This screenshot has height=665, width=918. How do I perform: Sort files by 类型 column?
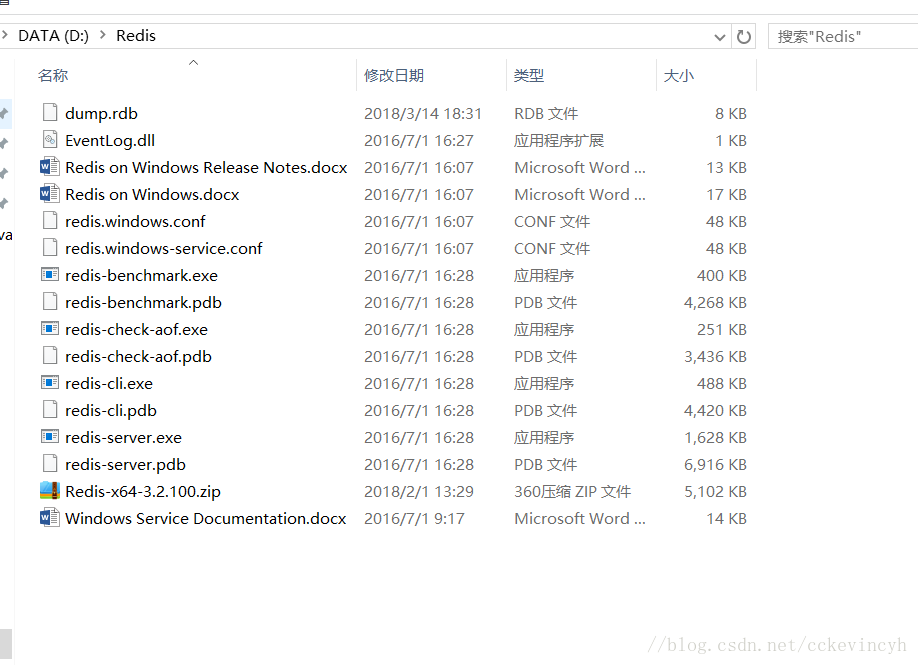(x=529, y=76)
